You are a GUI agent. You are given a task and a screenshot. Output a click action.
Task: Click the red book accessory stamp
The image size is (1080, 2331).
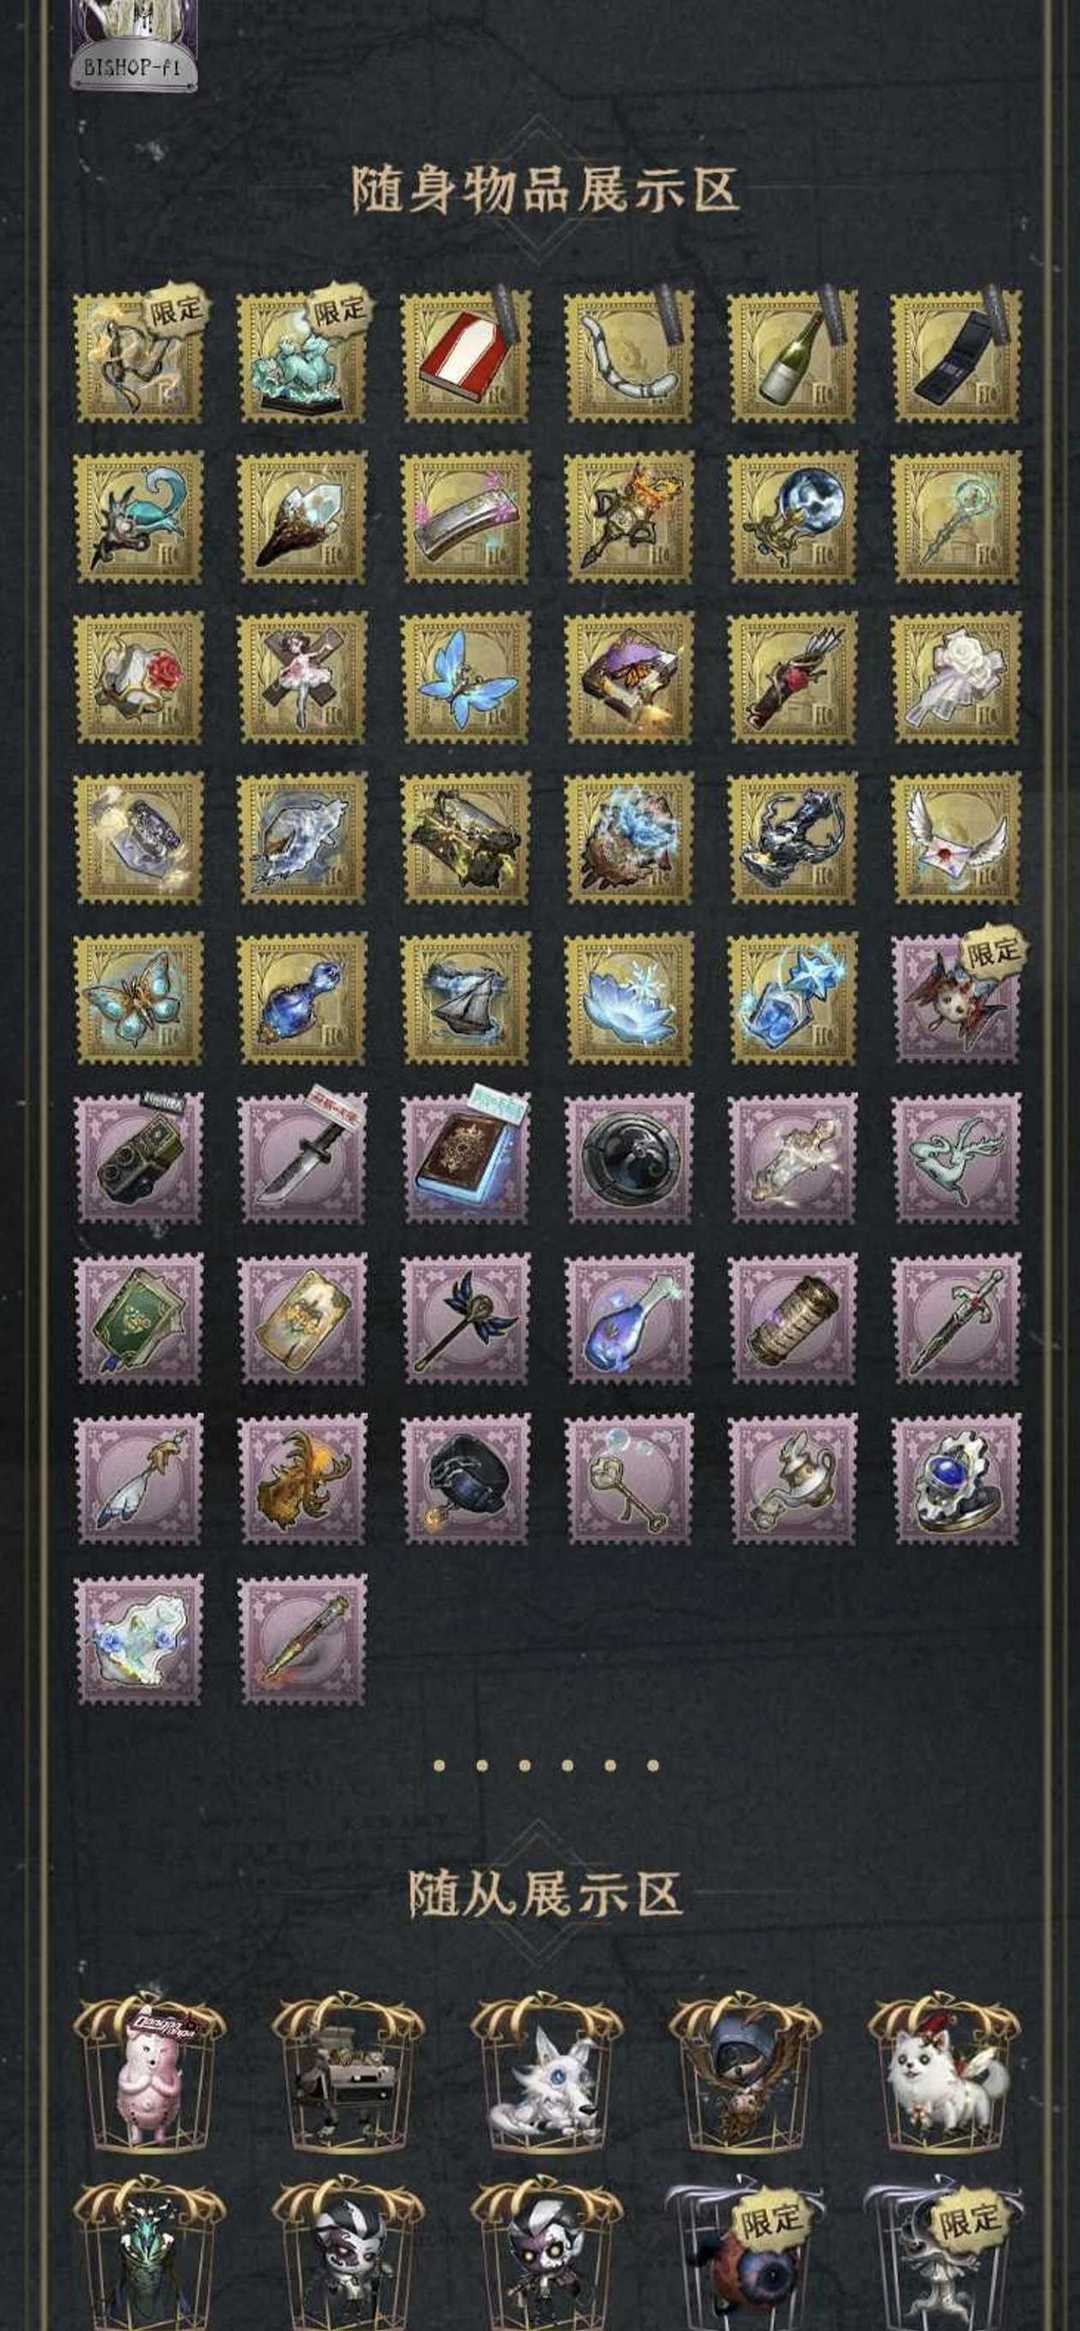466,356
